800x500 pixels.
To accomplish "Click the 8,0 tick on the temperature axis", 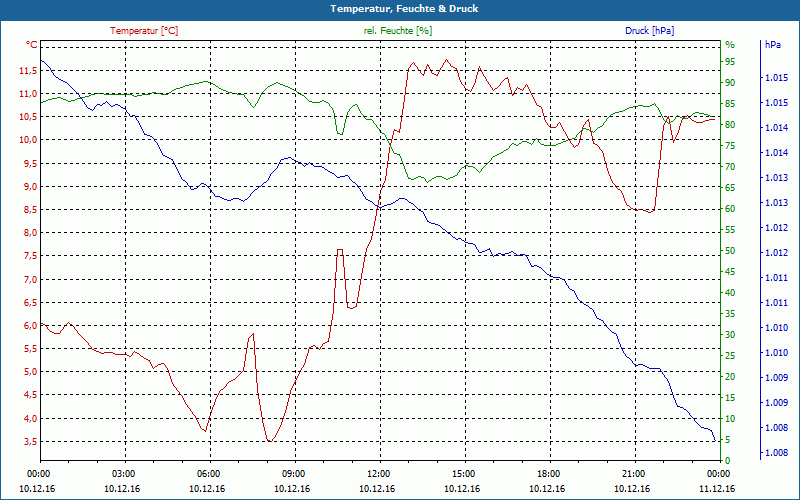I will 30,233.
